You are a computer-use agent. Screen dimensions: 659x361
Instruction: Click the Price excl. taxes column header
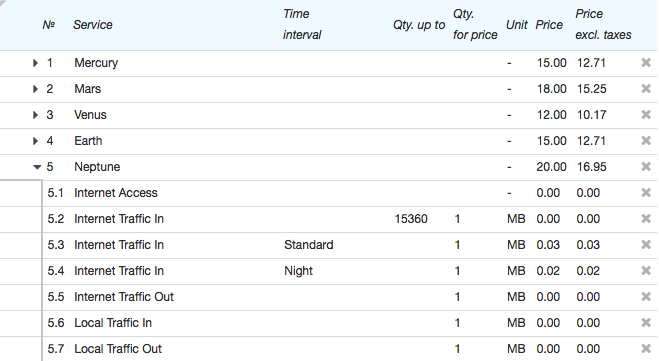[x=603, y=24]
